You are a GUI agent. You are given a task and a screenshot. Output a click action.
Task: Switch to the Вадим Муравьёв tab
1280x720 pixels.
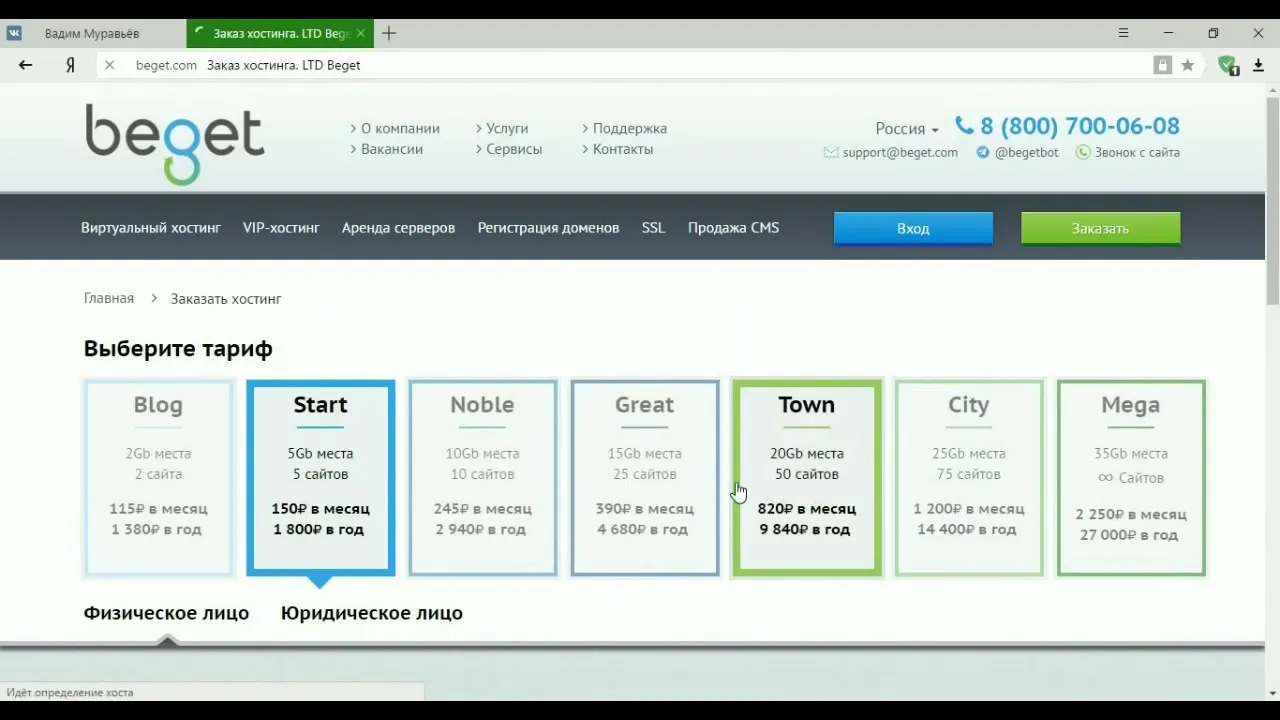tap(93, 33)
